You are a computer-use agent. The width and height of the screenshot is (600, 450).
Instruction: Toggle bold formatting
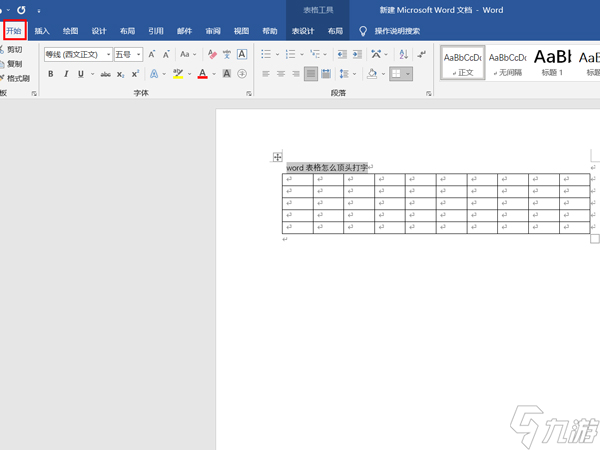51,74
